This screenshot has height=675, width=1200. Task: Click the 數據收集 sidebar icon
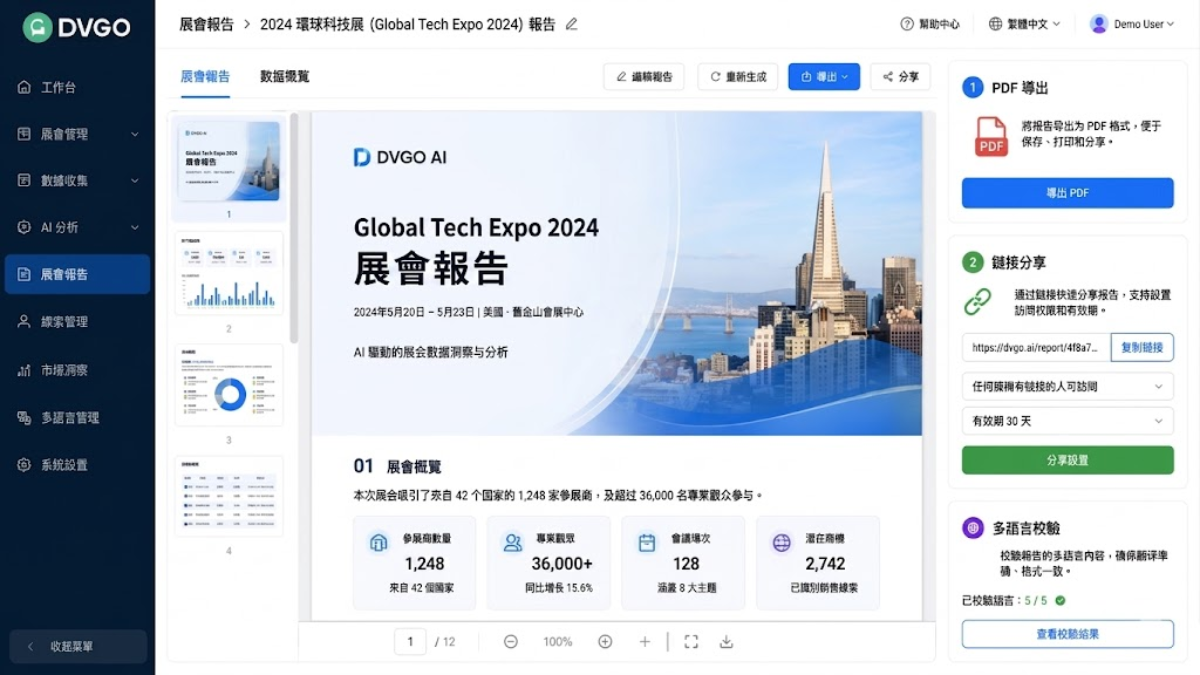pos(25,180)
